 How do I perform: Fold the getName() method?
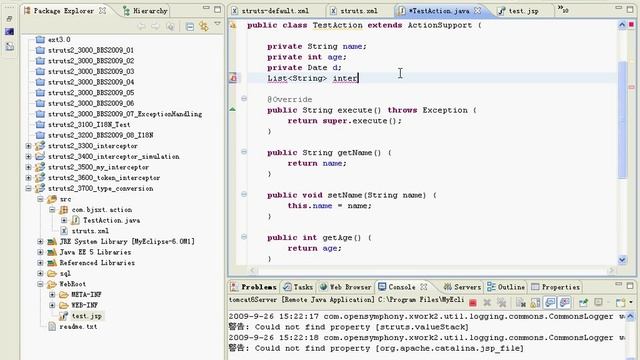pyautogui.click(x=244, y=152)
